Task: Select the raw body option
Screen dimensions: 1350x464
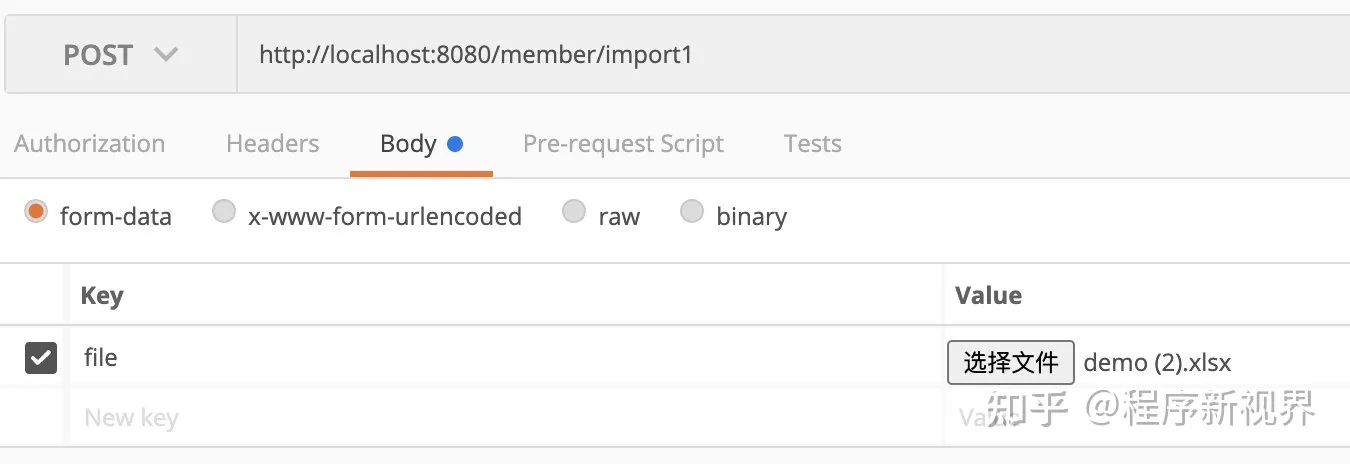Action: point(573,212)
